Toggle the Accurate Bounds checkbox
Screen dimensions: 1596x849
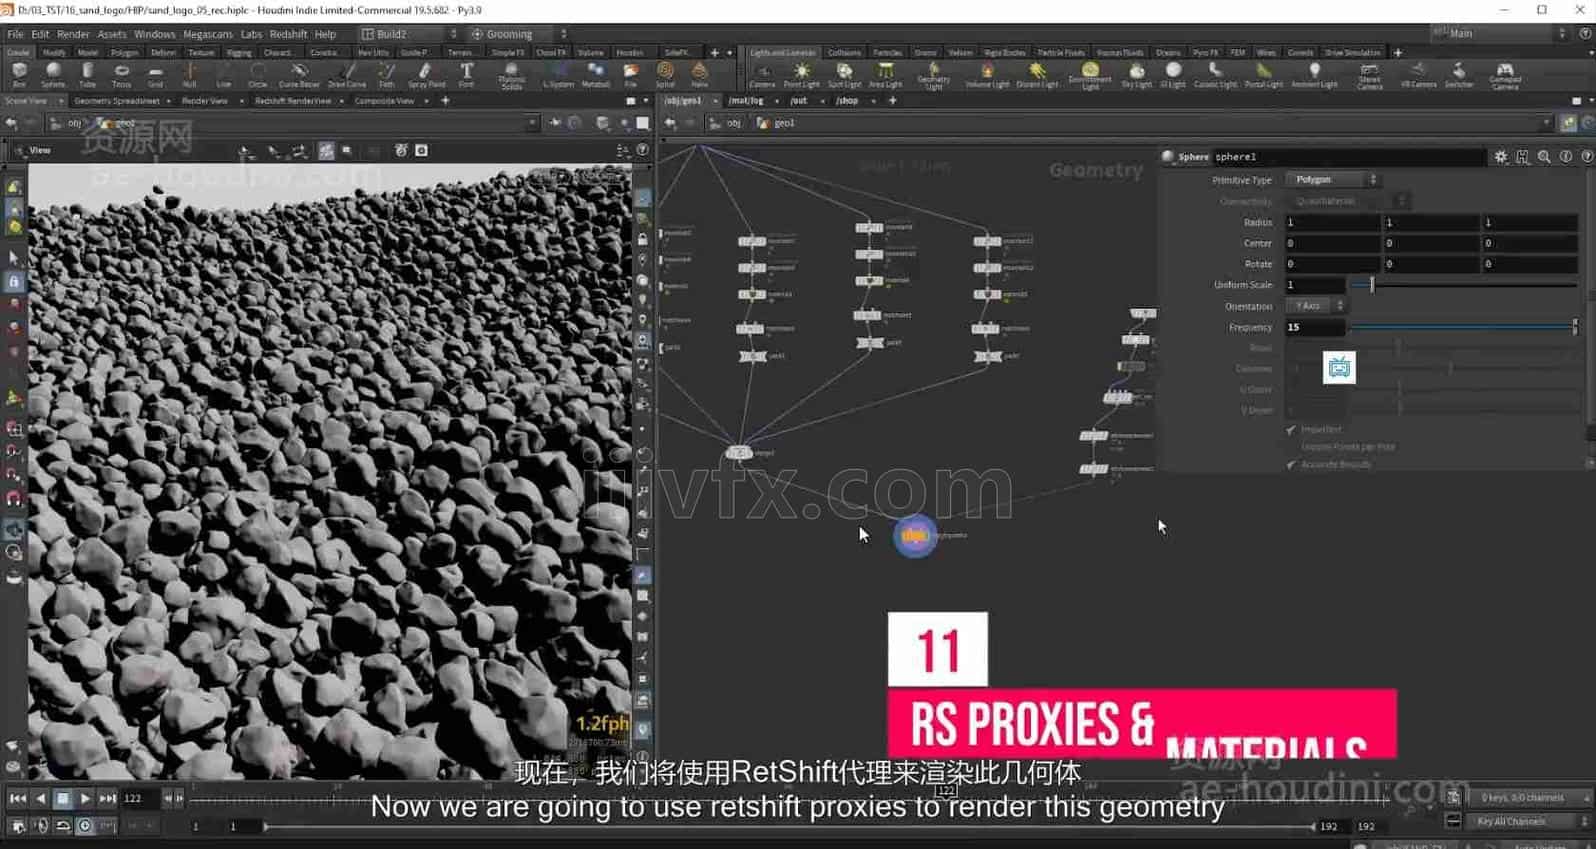[1291, 464]
